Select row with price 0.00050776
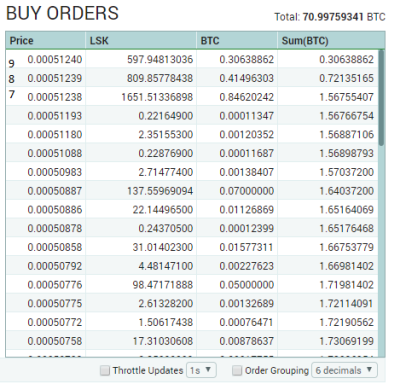This screenshot has height=390, width=400. 192,285
